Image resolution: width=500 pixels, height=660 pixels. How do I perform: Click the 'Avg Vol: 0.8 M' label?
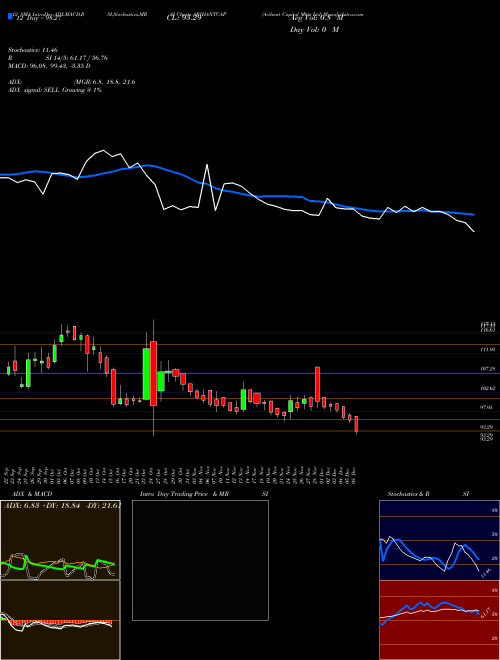coord(316,19)
